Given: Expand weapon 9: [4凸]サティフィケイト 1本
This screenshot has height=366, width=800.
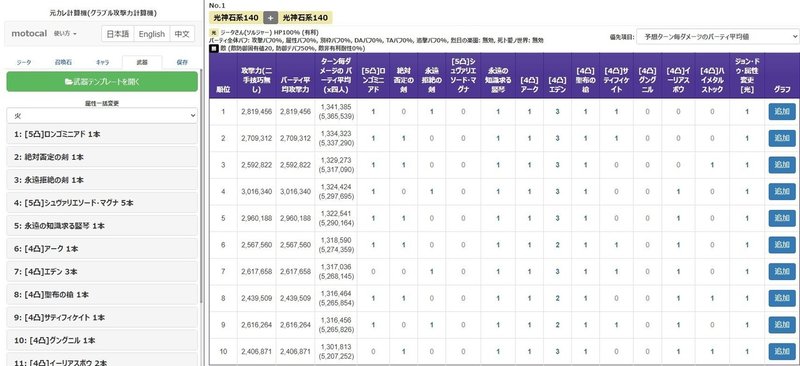Looking at the screenshot, I should pyautogui.click(x=102, y=318).
